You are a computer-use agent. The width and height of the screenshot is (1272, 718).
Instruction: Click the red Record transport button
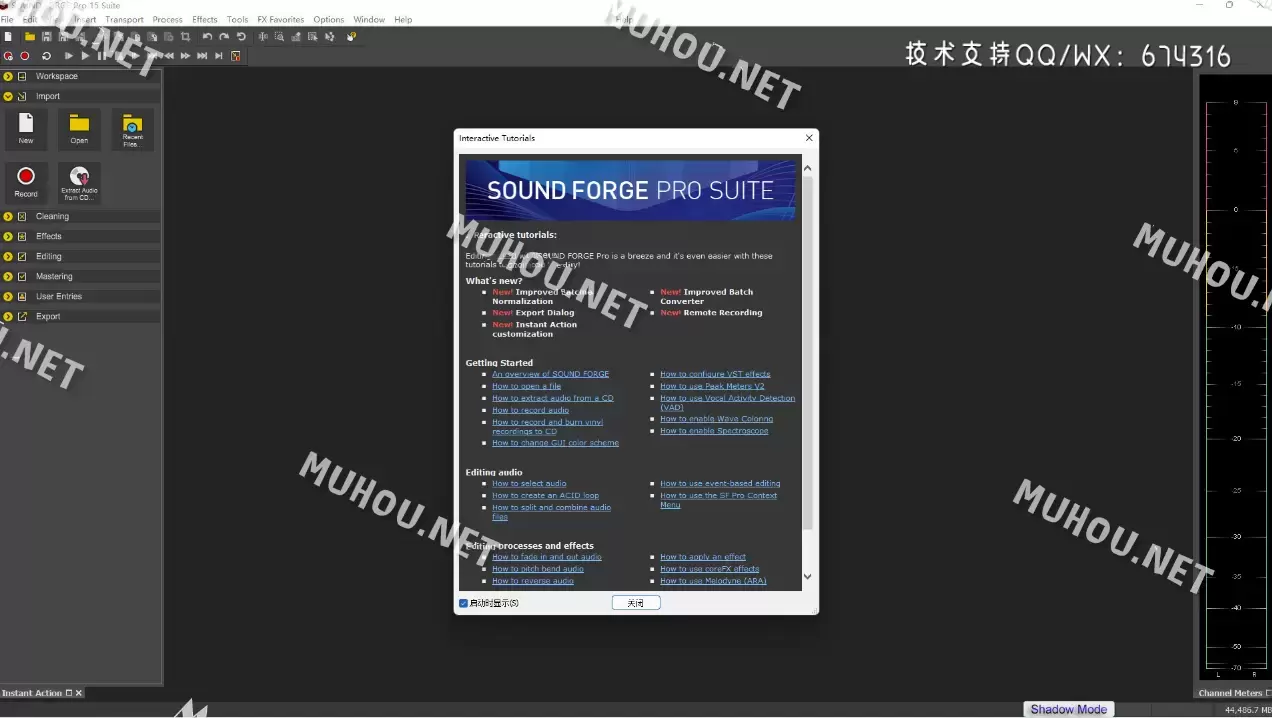25,56
